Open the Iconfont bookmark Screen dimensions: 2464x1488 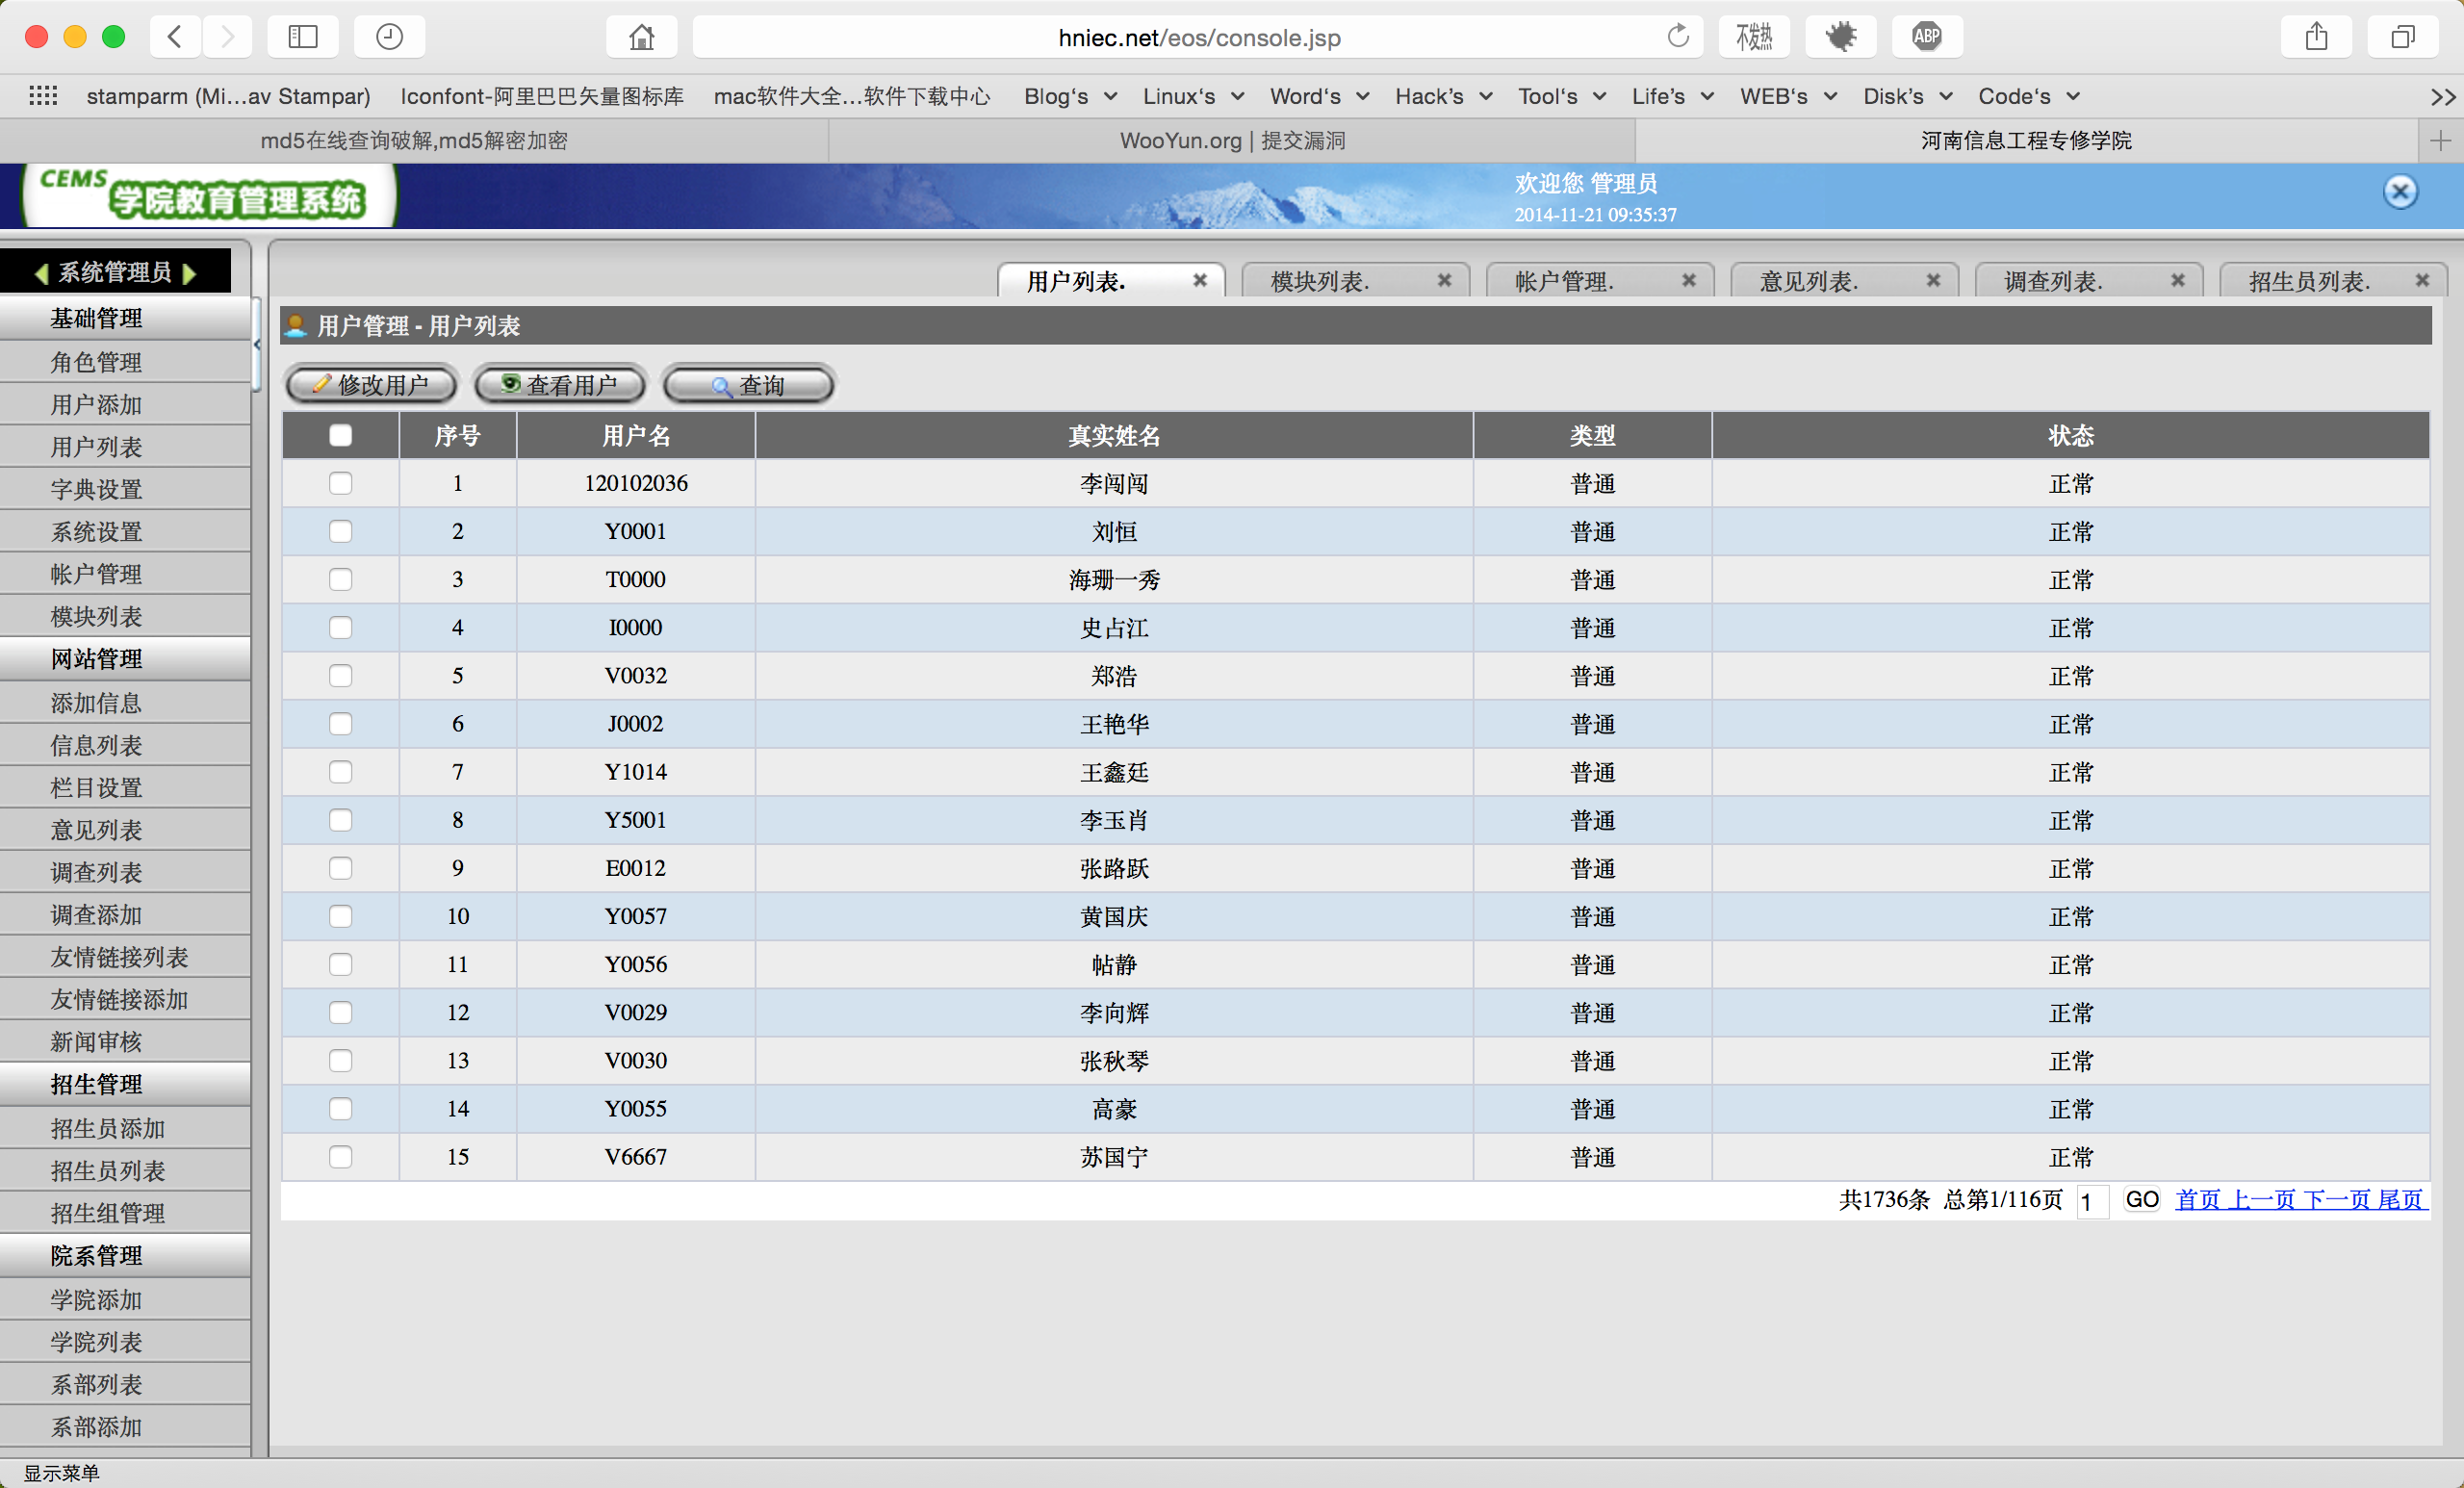click(542, 96)
